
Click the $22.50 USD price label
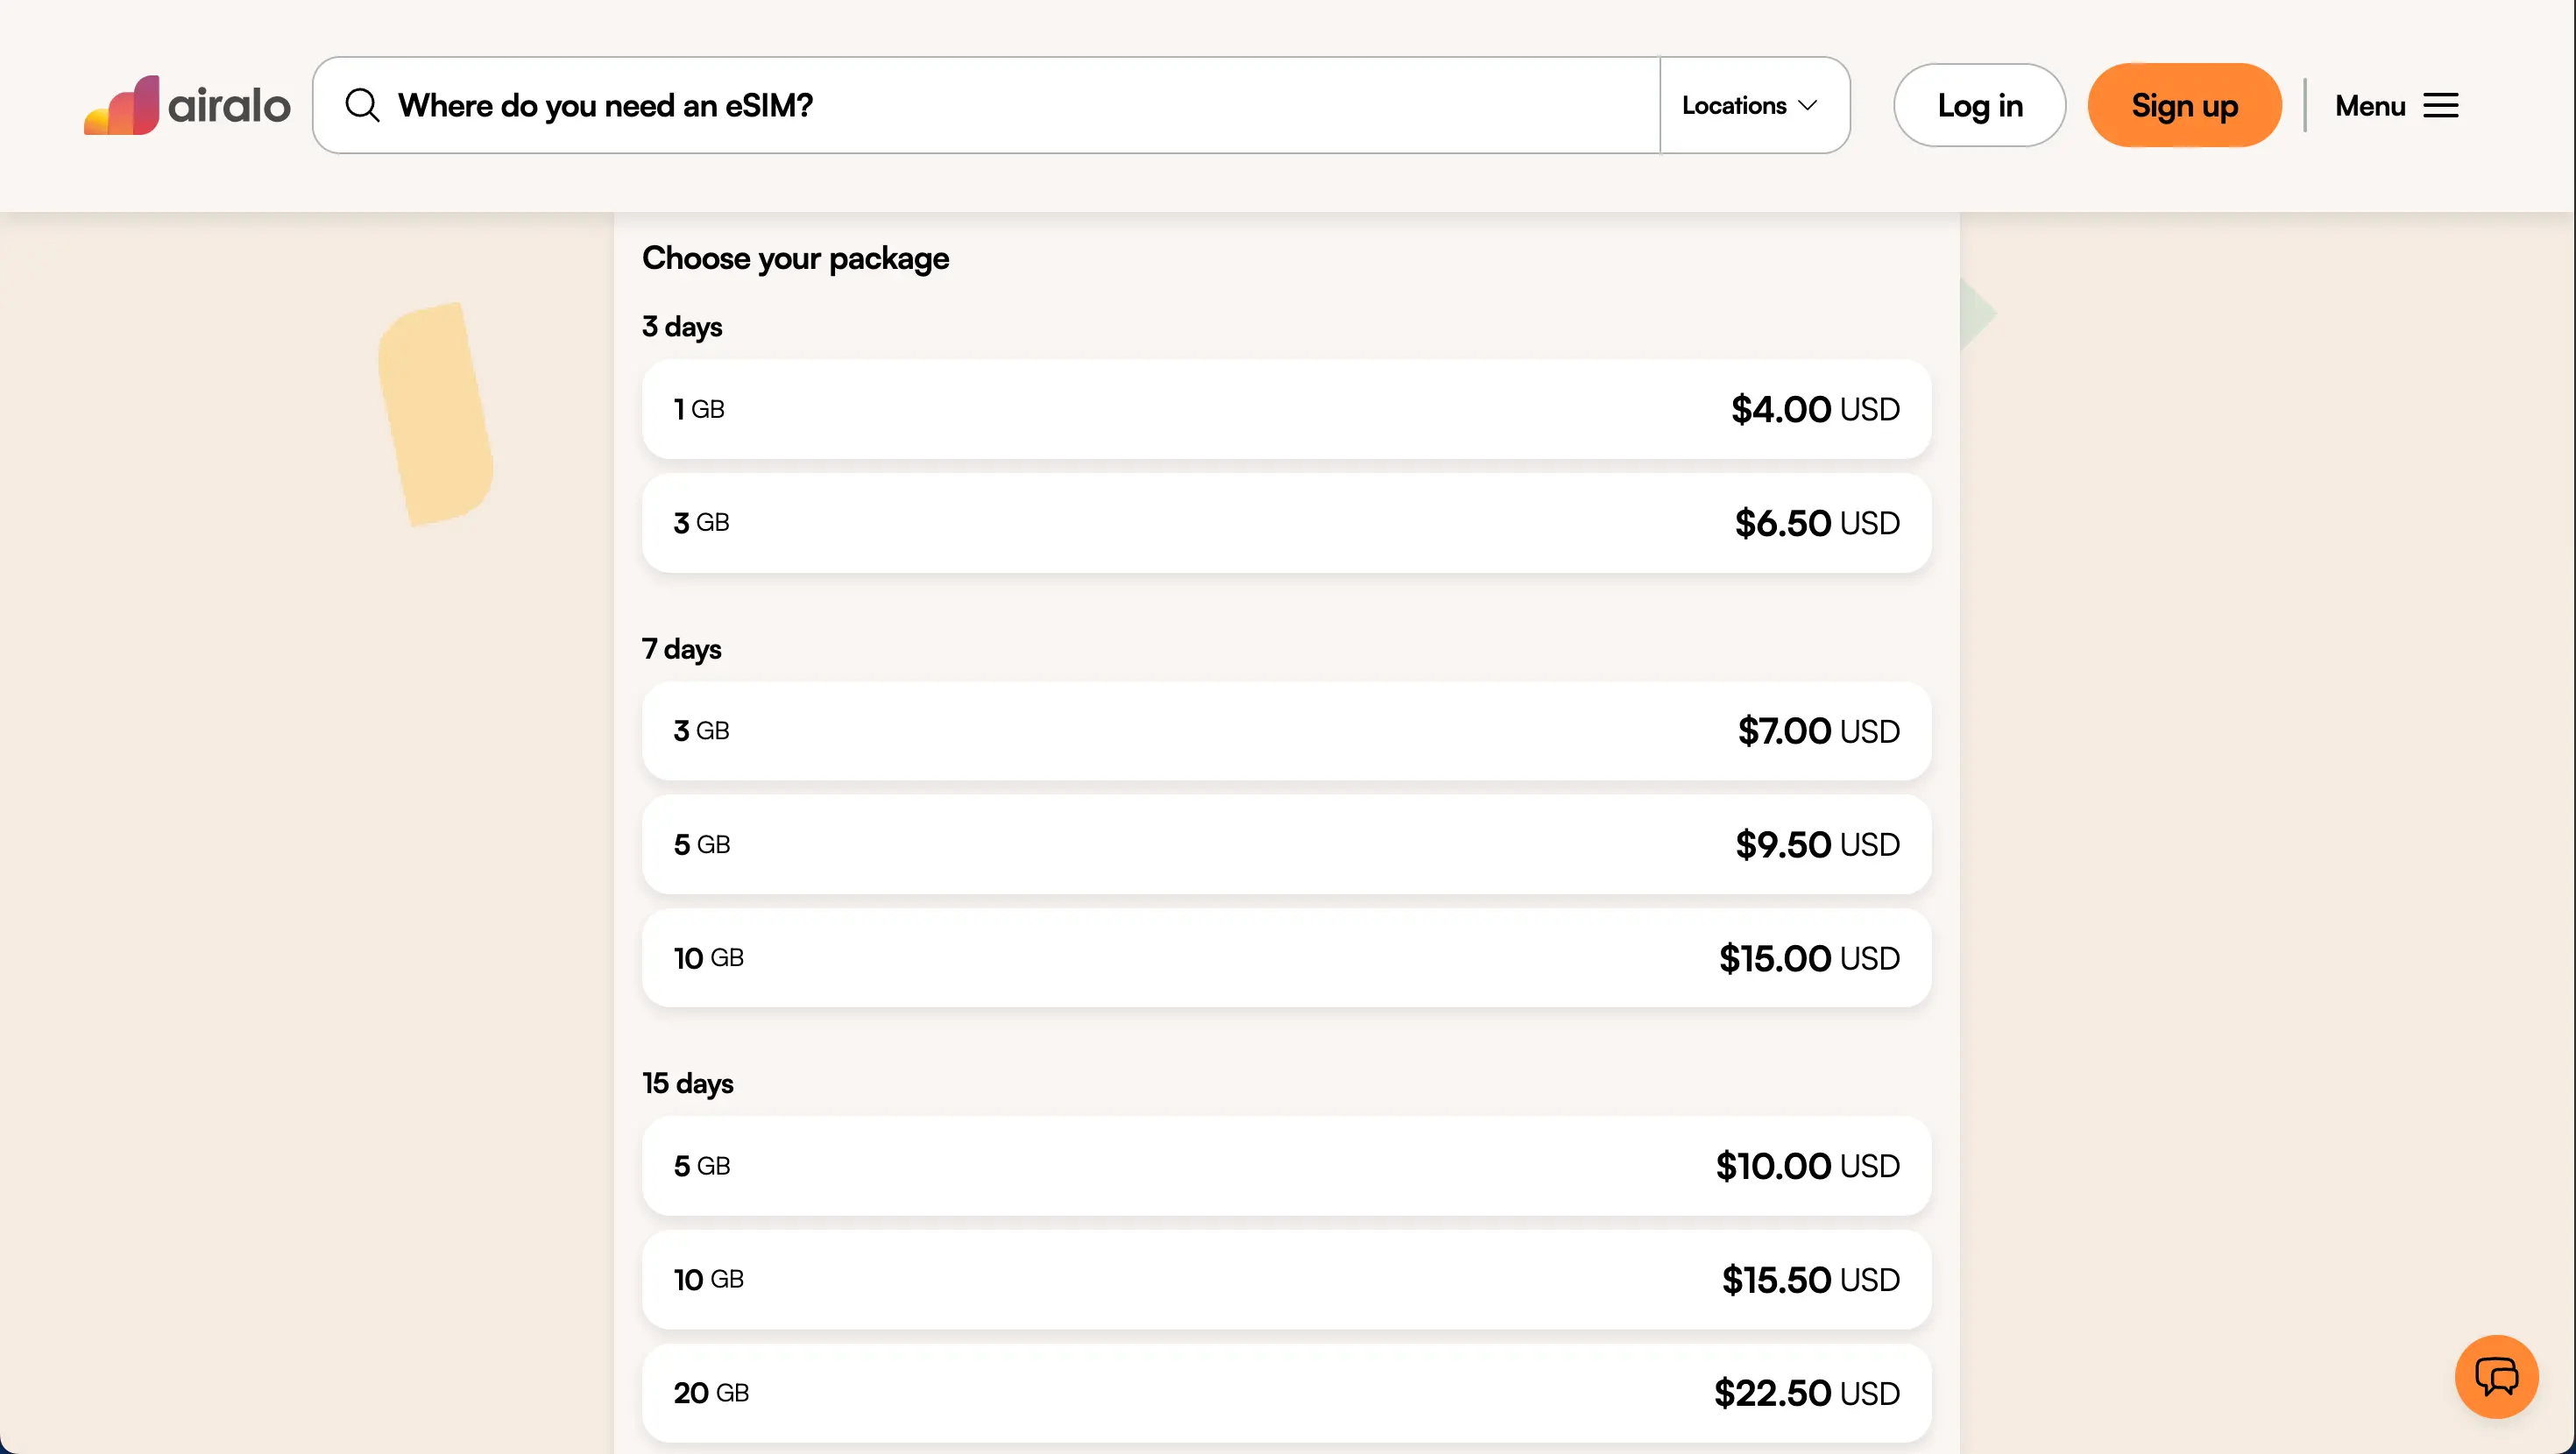[x=1806, y=1393]
